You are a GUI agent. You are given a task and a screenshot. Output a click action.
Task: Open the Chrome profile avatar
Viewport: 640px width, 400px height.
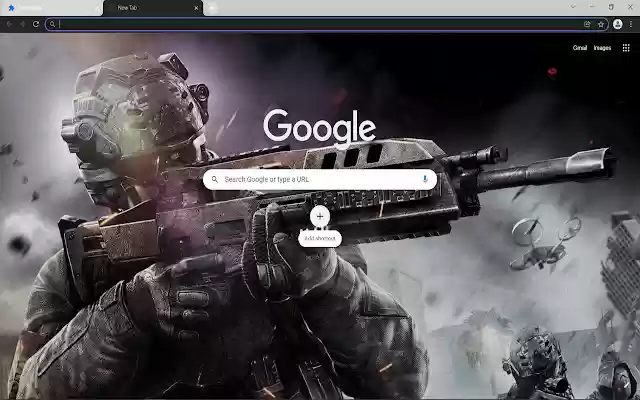[x=618, y=24]
